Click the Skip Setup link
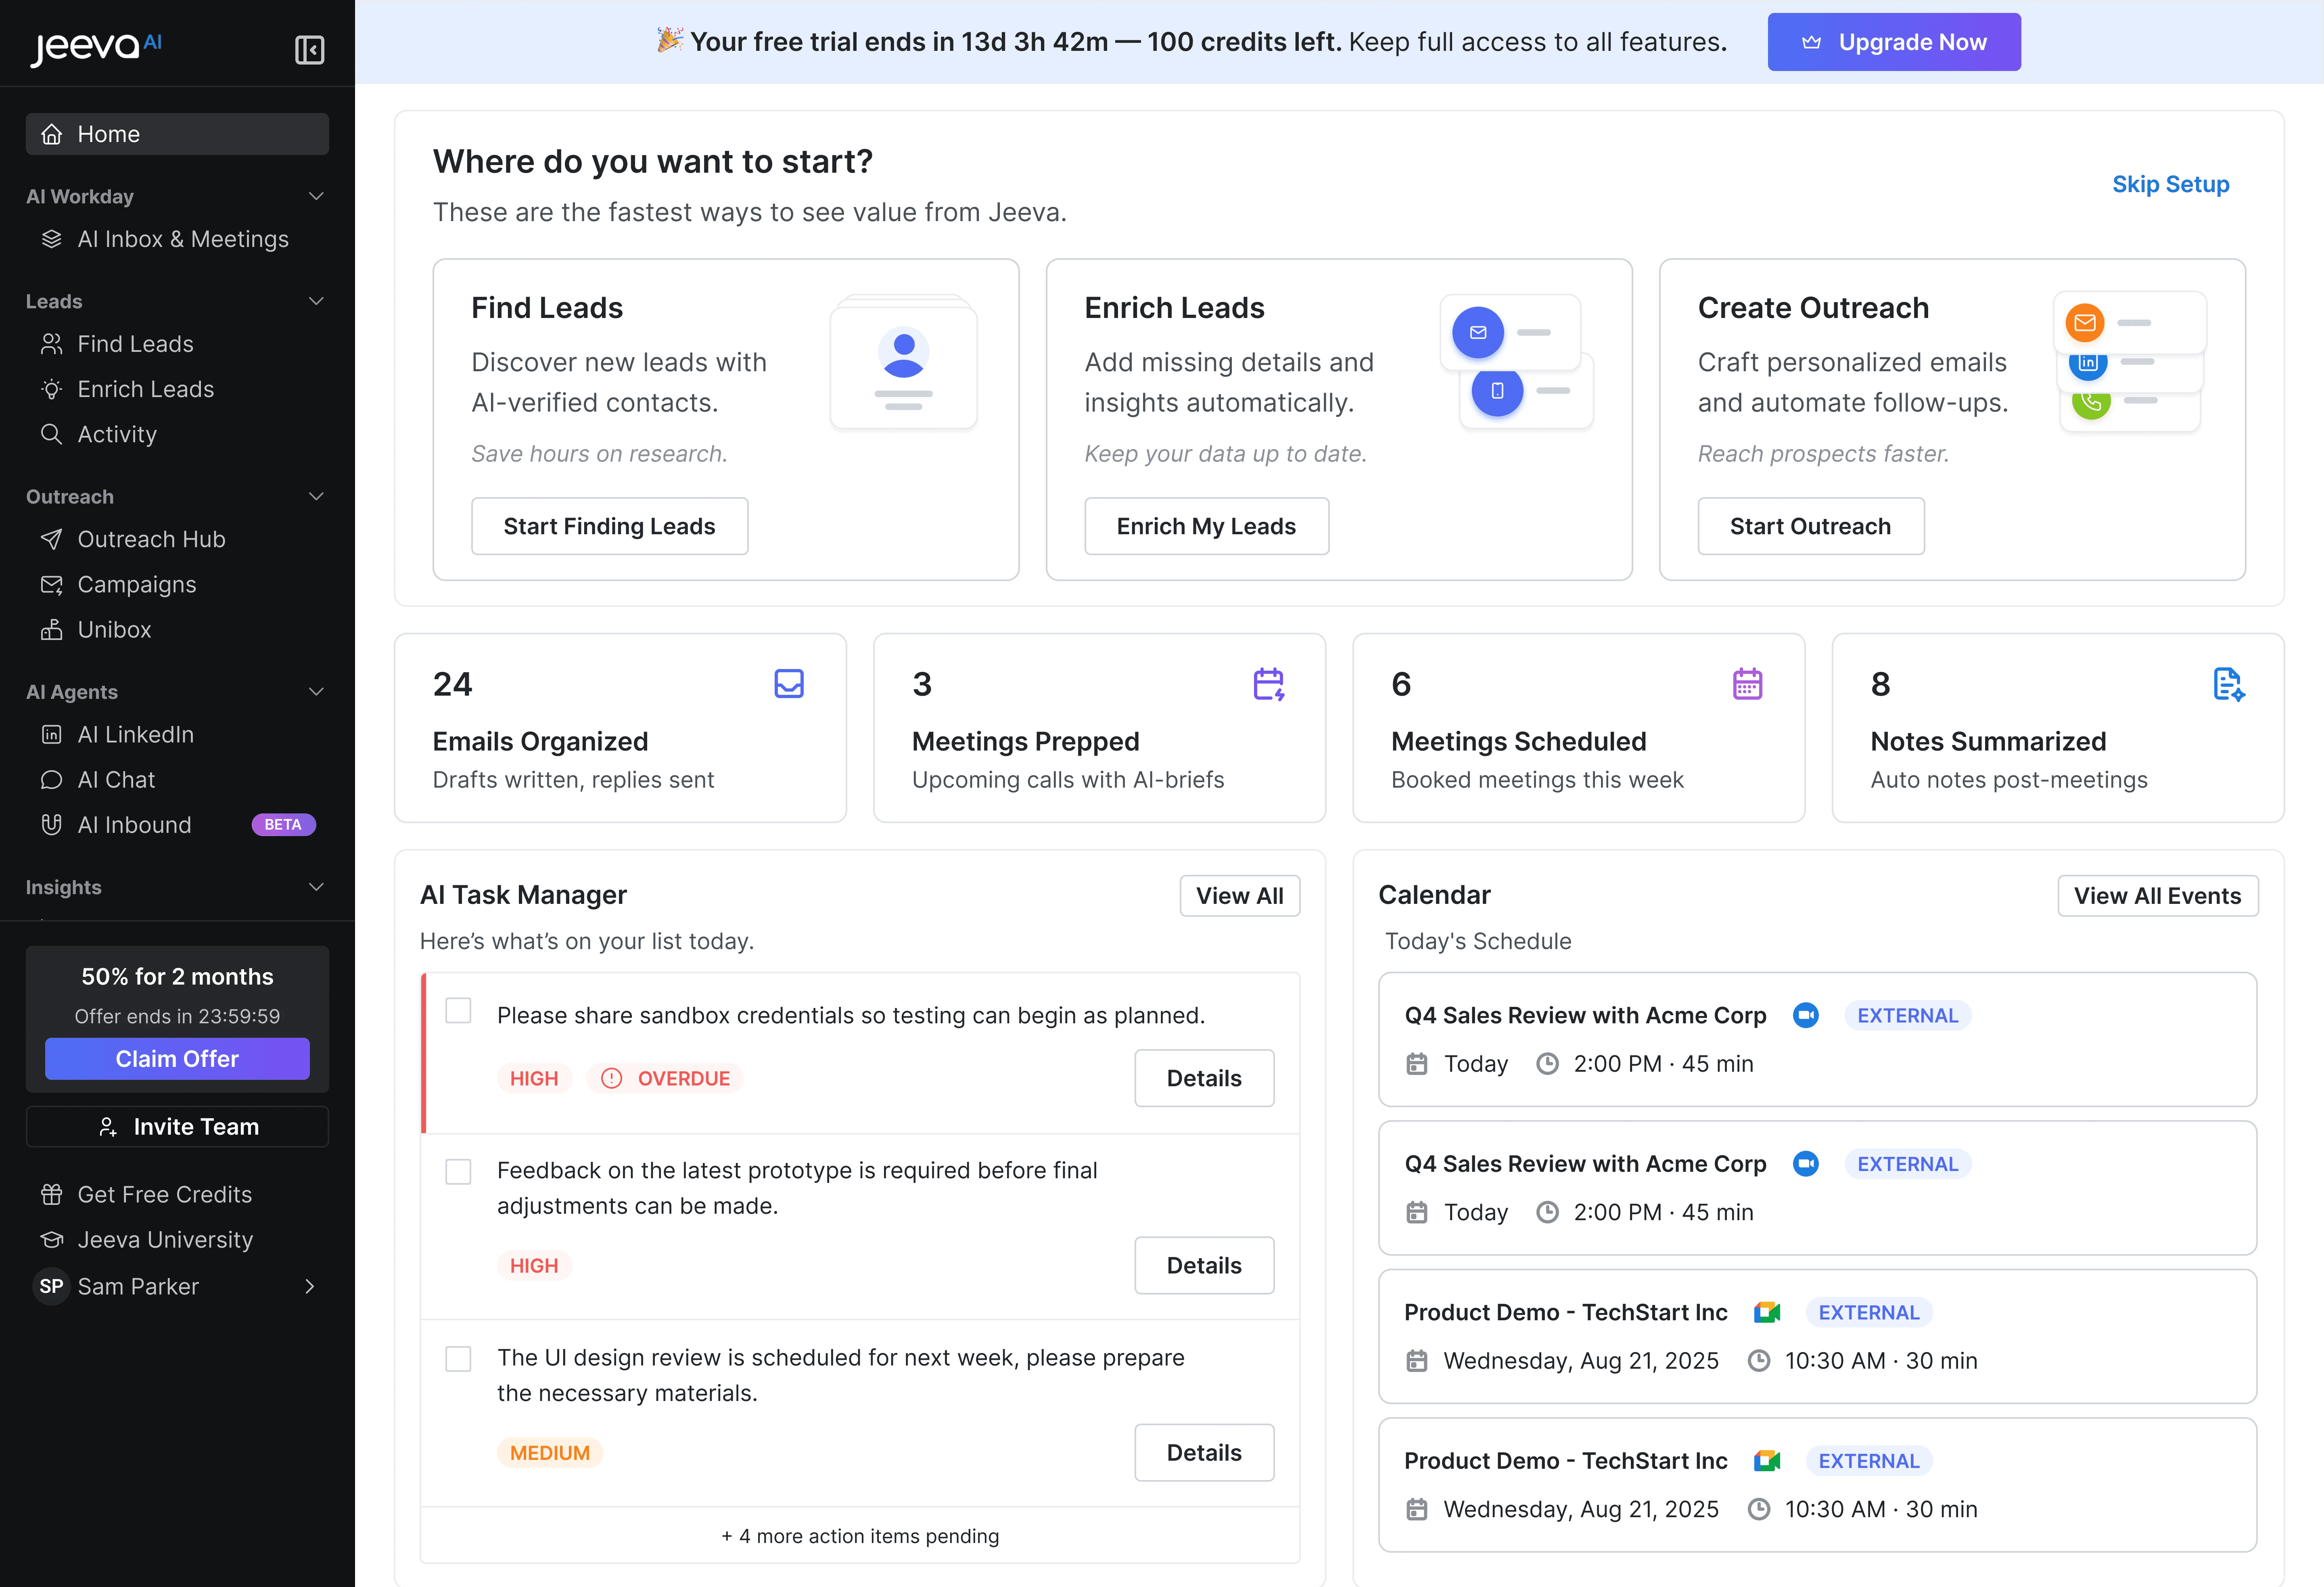The height and width of the screenshot is (1587, 2324). pyautogui.click(x=2169, y=184)
